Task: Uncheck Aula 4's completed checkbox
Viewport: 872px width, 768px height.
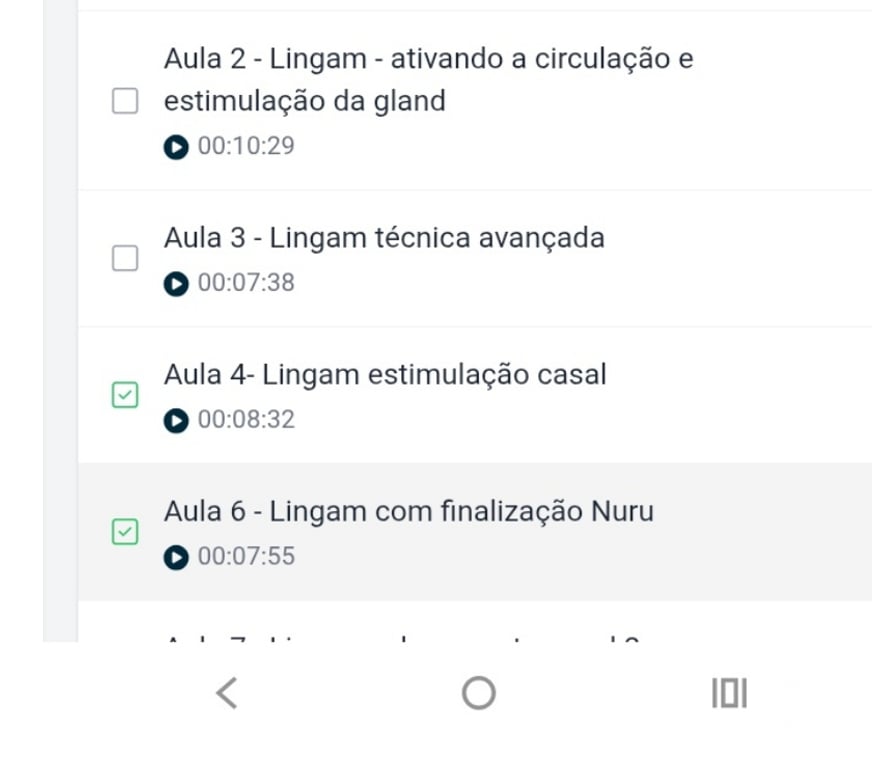Action: (124, 396)
